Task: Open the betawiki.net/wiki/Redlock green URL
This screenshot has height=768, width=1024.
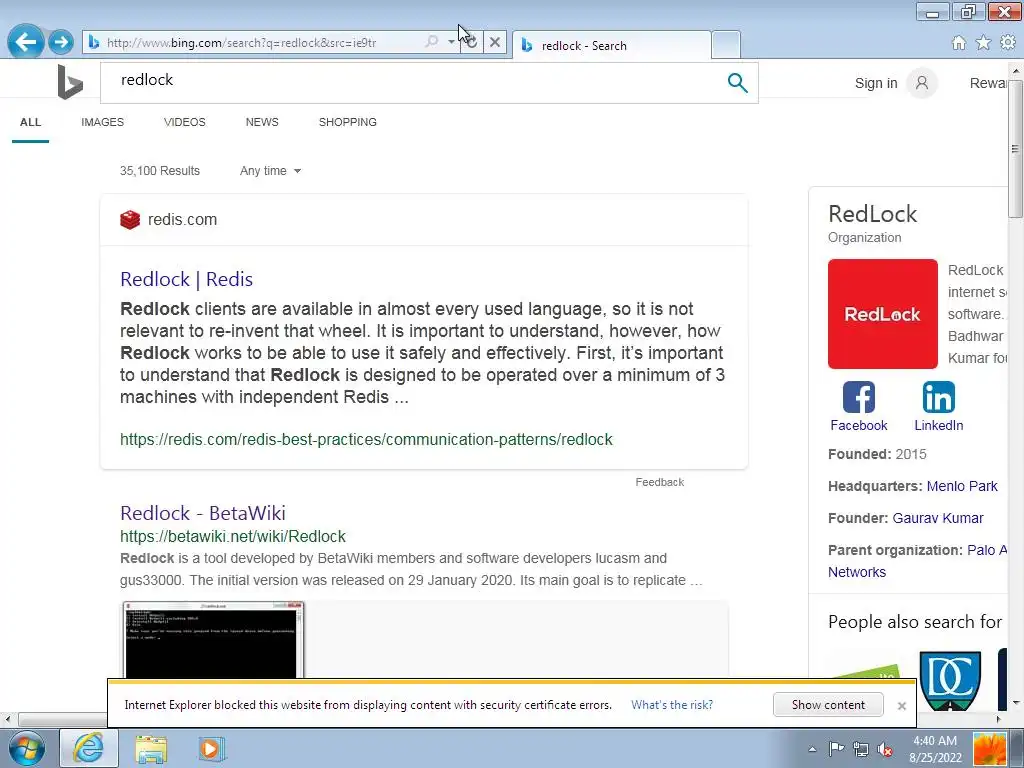Action: pos(232,536)
